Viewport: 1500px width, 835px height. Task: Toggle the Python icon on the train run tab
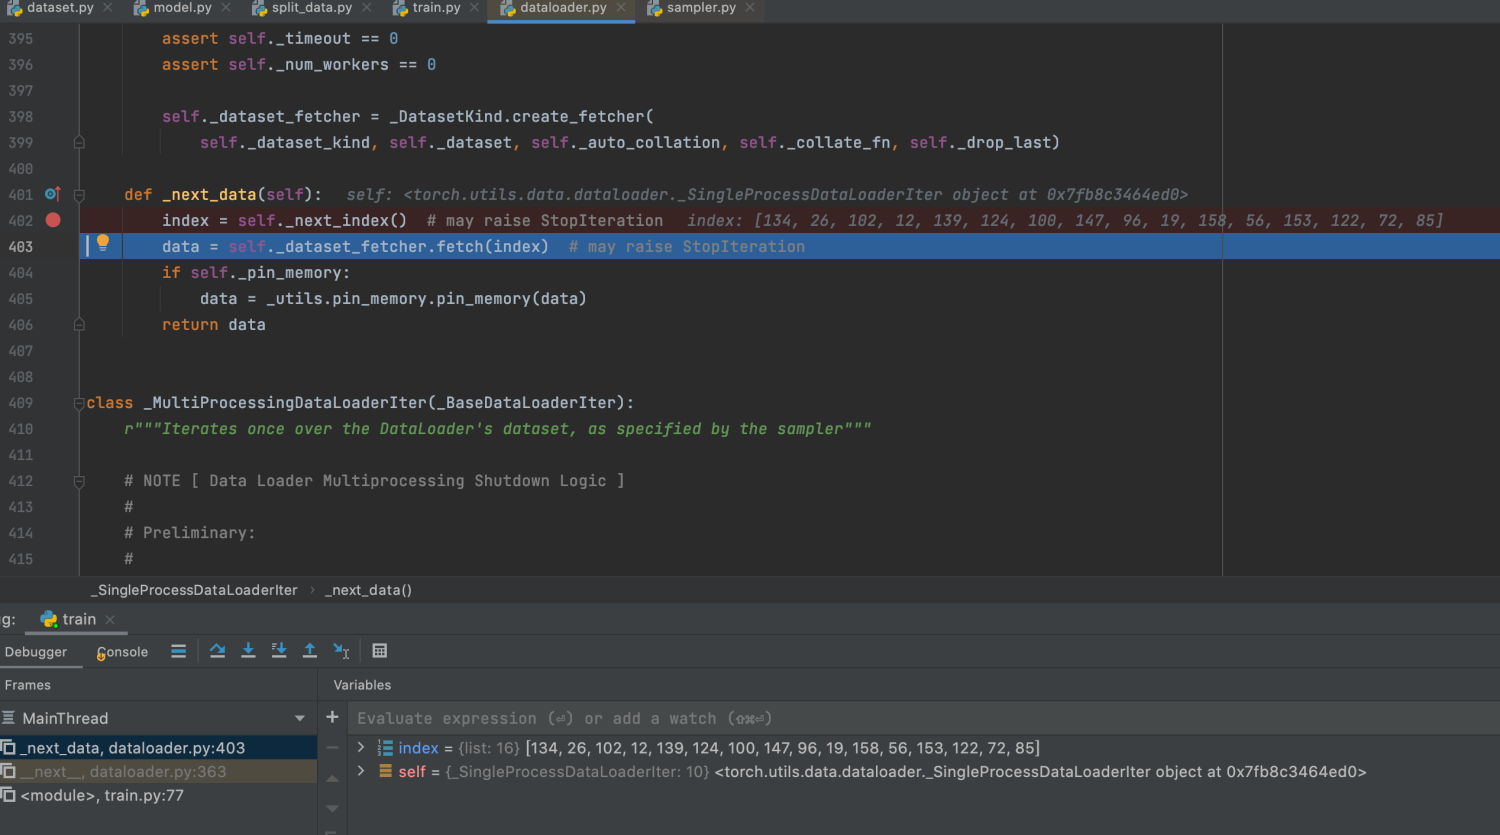[x=49, y=619]
